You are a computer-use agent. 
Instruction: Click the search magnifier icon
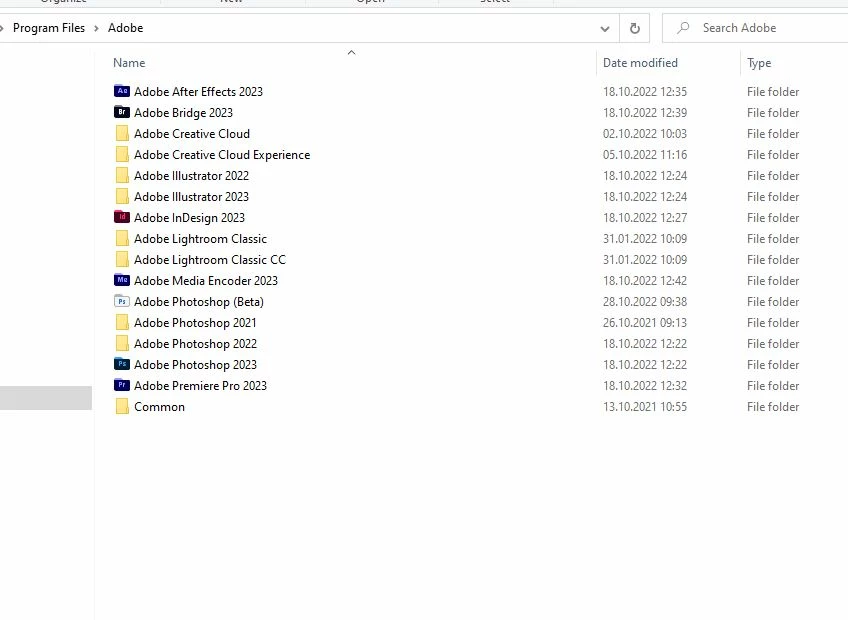[x=684, y=28]
